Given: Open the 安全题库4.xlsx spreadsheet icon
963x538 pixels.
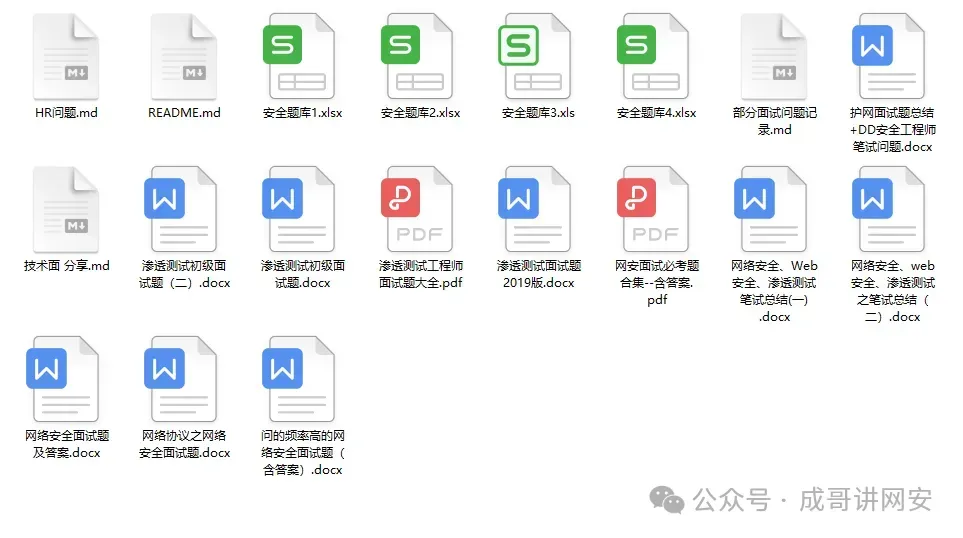Looking at the screenshot, I should [652, 57].
